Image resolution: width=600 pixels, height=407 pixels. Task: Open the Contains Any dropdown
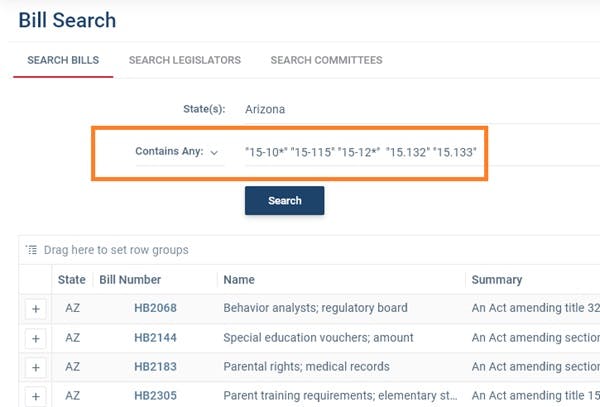(179, 152)
